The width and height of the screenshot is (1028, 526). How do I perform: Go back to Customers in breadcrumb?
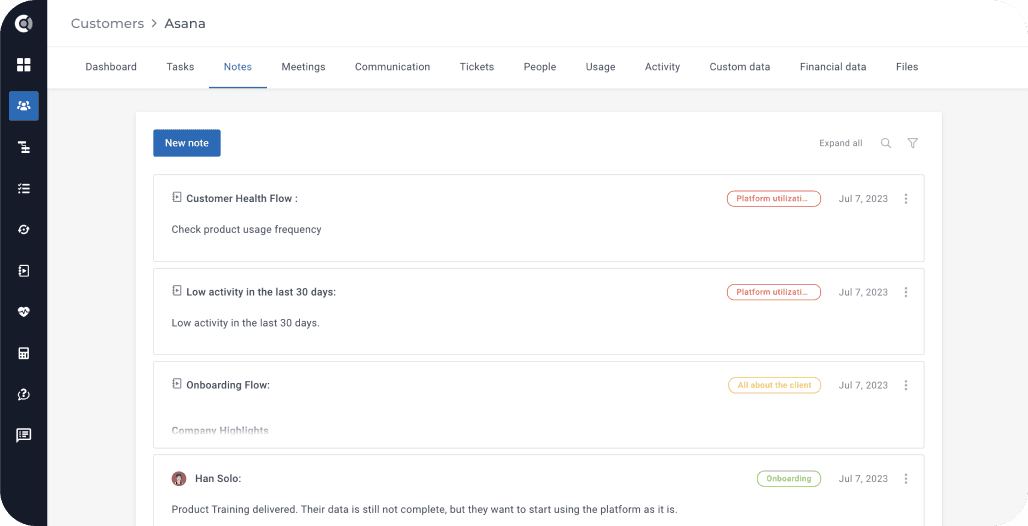click(x=108, y=24)
